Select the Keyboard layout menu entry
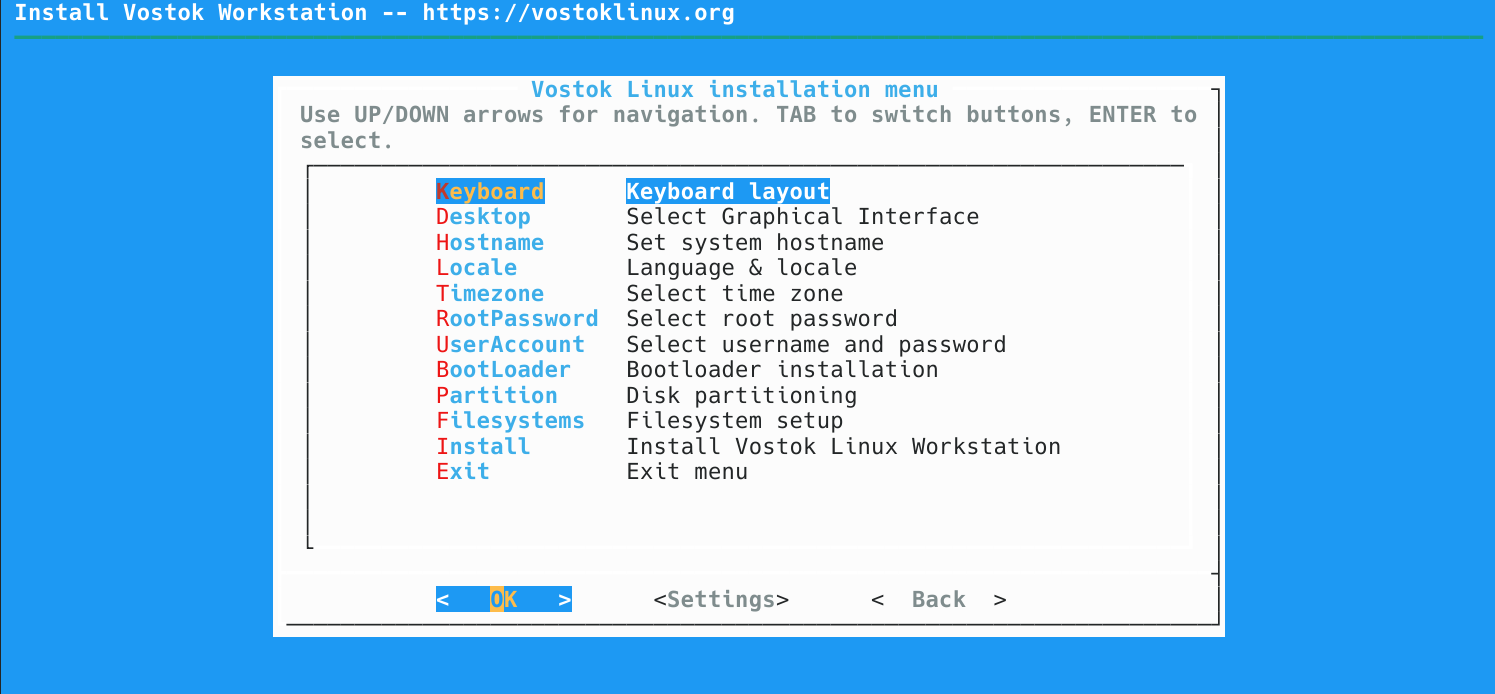 pos(490,191)
